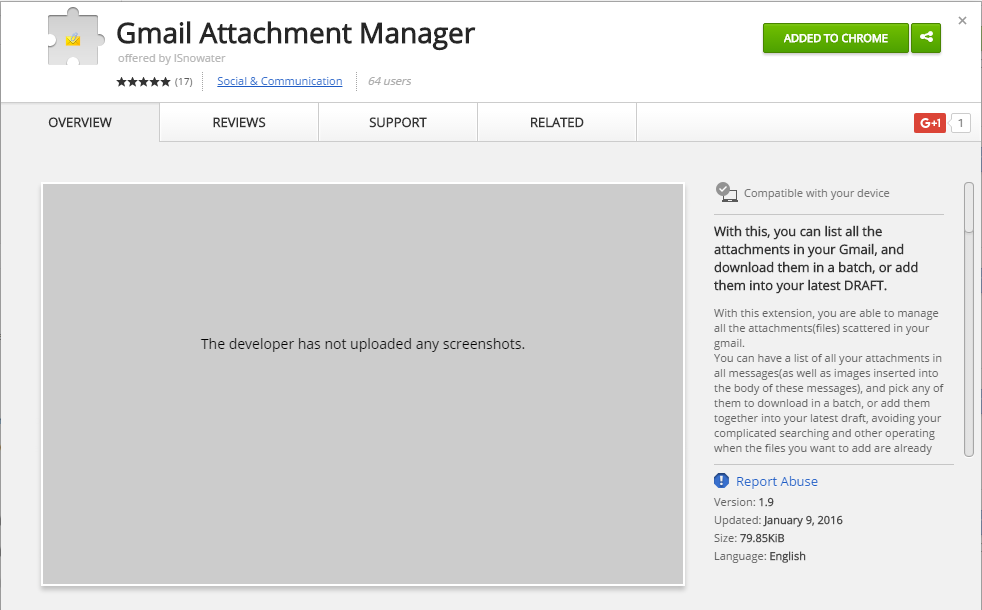Click the blue Report Abuse exclamation icon
The height and width of the screenshot is (610, 982).
click(722, 481)
